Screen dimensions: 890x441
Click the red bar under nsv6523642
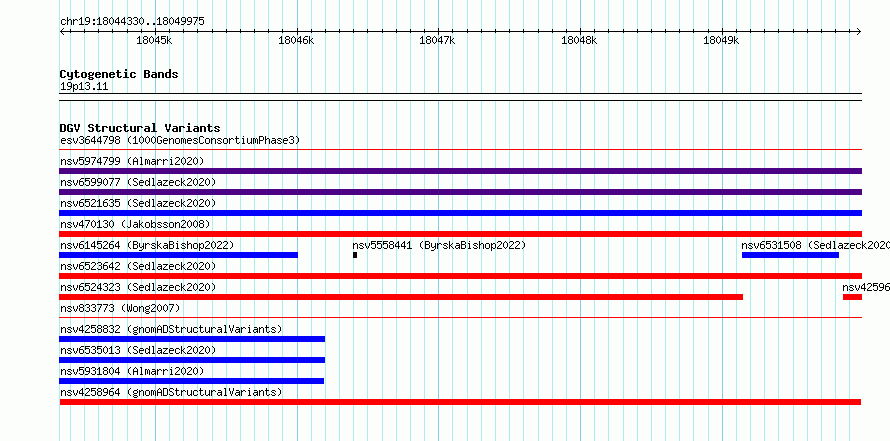click(x=460, y=276)
